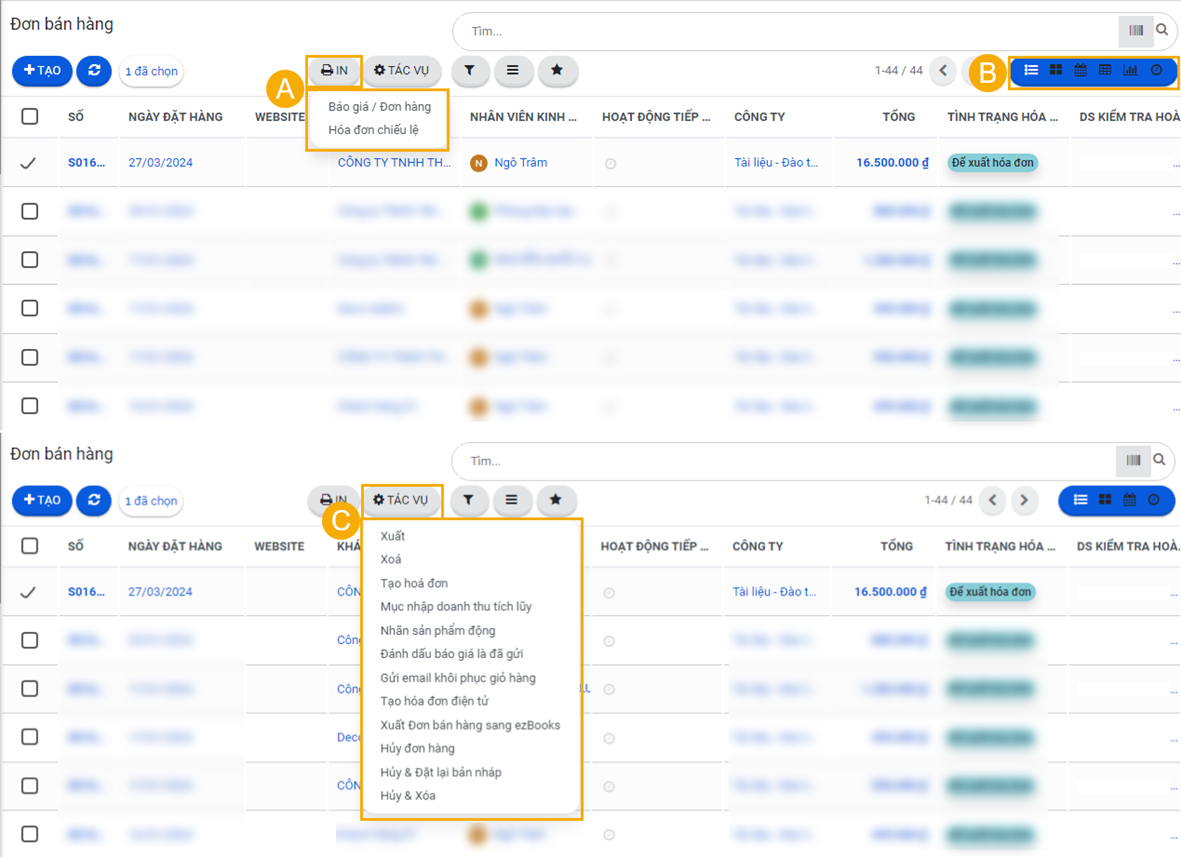The image size is (1181, 859).
Task: Switch to list view in lower panel
Action: pyautogui.click(x=1081, y=500)
